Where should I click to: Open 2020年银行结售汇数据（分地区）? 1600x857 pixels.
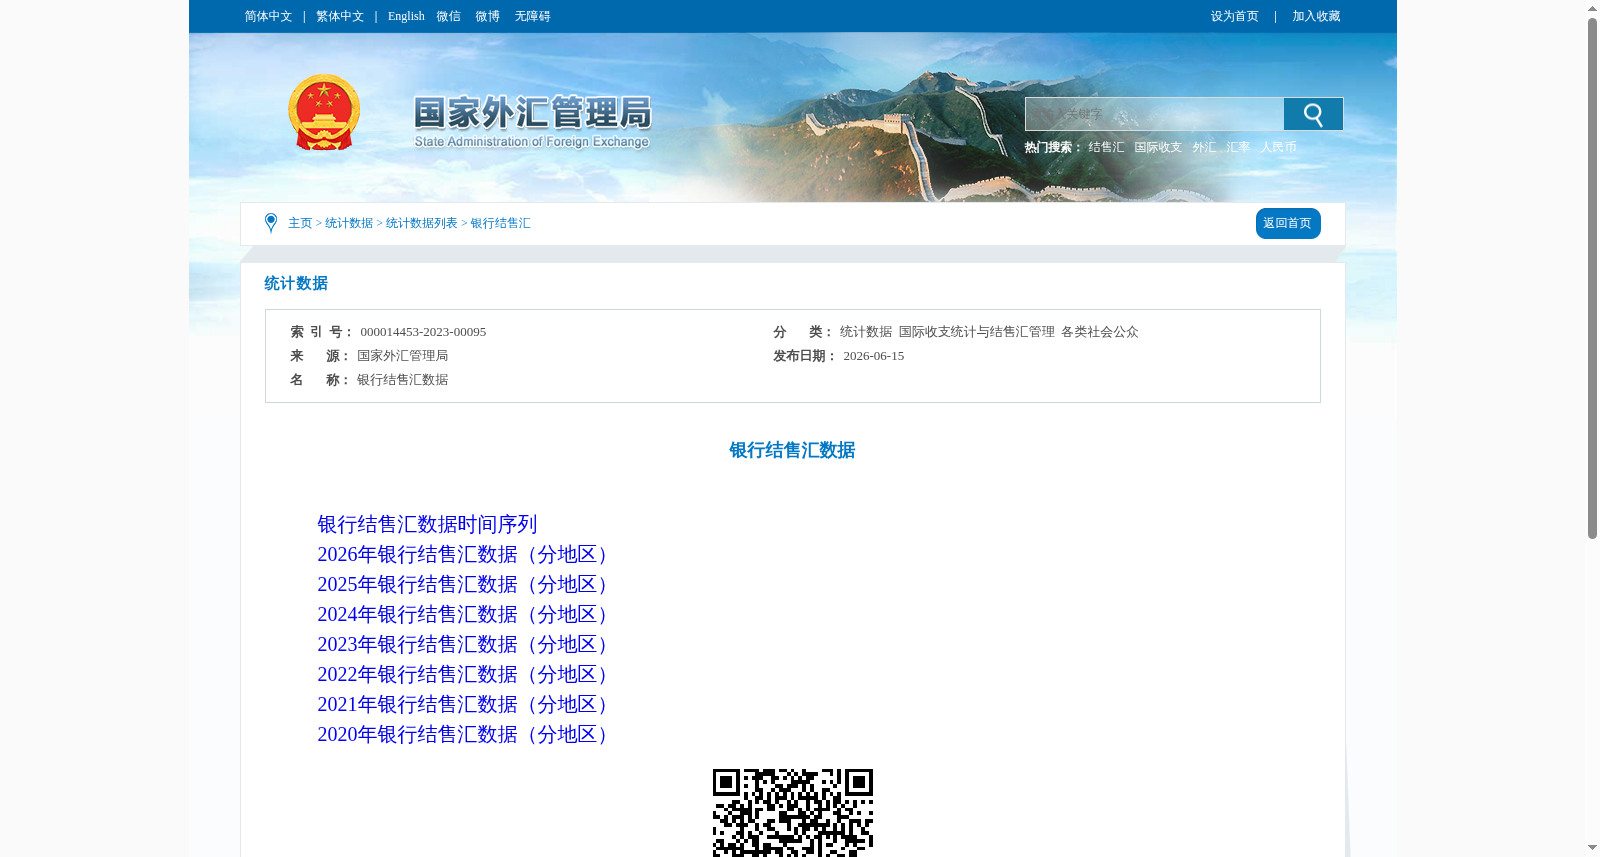click(462, 734)
